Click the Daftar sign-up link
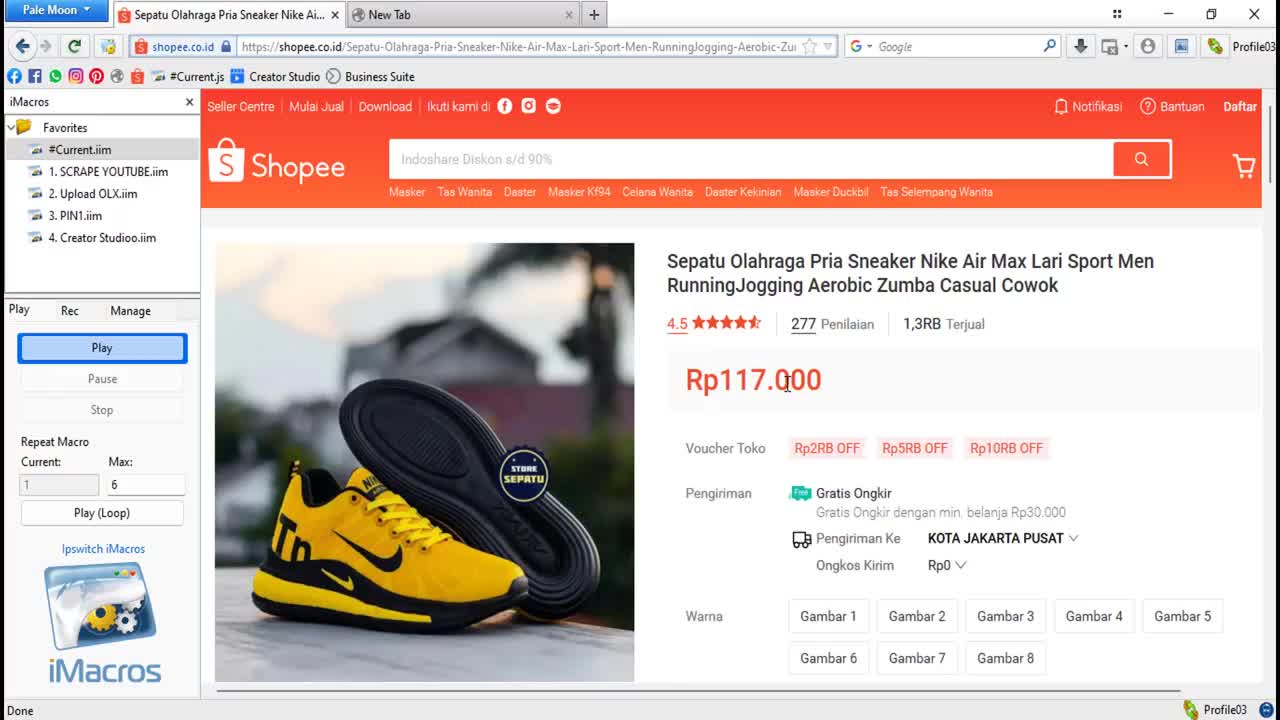 pos(1240,106)
